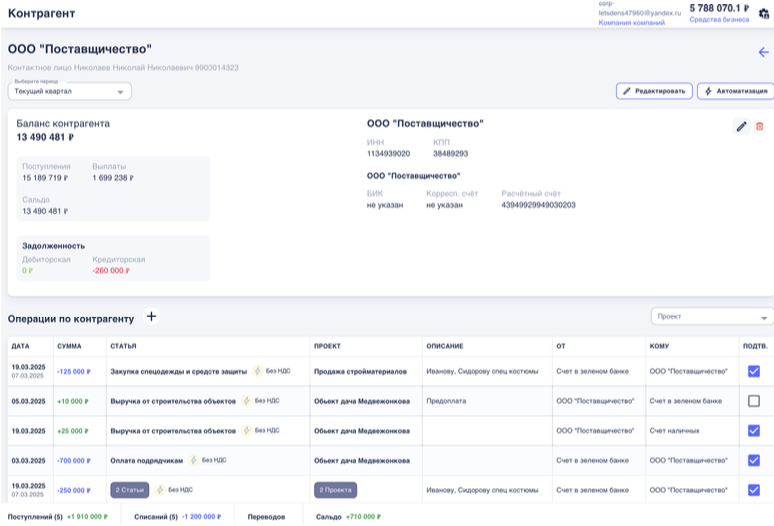Expand the Проект filter dropdown
The width and height of the screenshot is (774, 526).
point(711,316)
